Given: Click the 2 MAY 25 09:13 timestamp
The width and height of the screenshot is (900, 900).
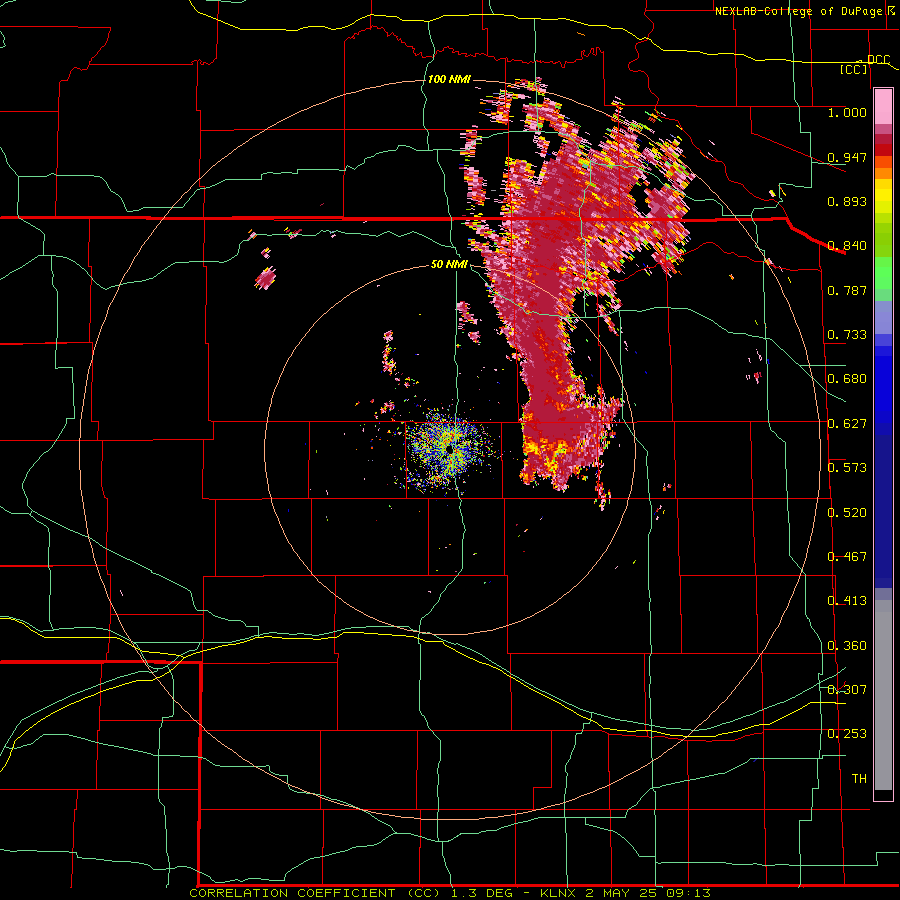Looking at the screenshot, I should [648, 893].
